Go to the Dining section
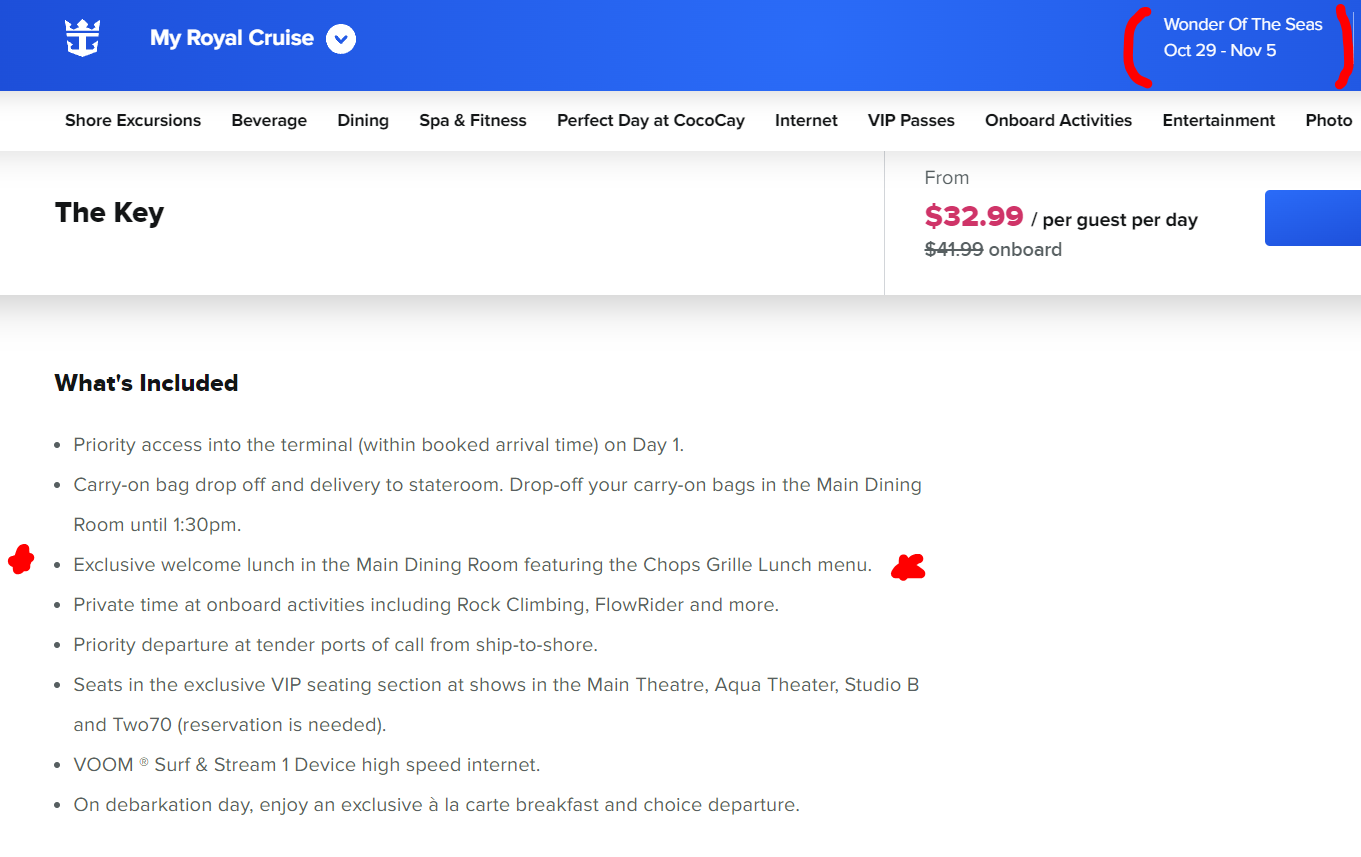 tap(363, 120)
